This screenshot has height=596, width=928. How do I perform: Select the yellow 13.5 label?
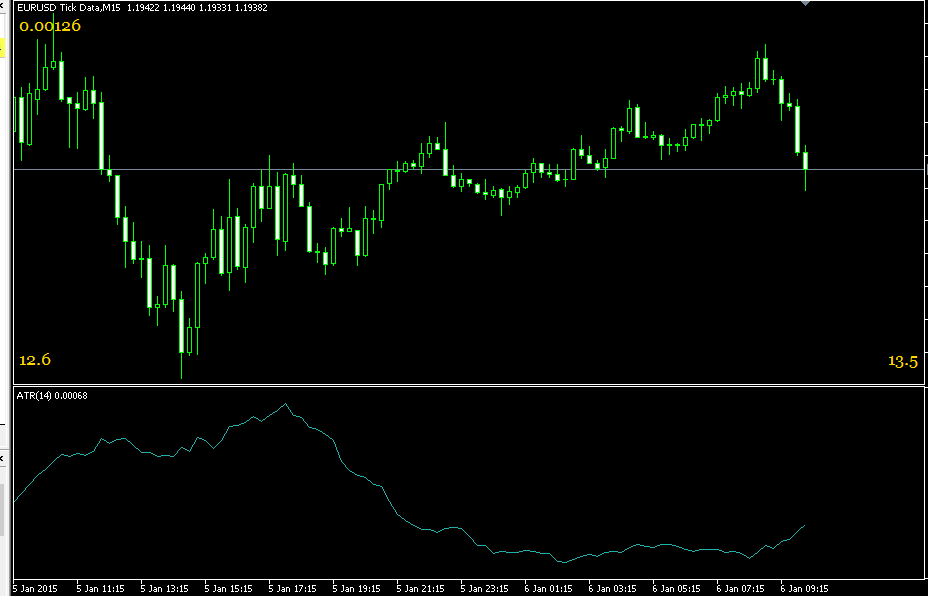pyautogui.click(x=903, y=361)
